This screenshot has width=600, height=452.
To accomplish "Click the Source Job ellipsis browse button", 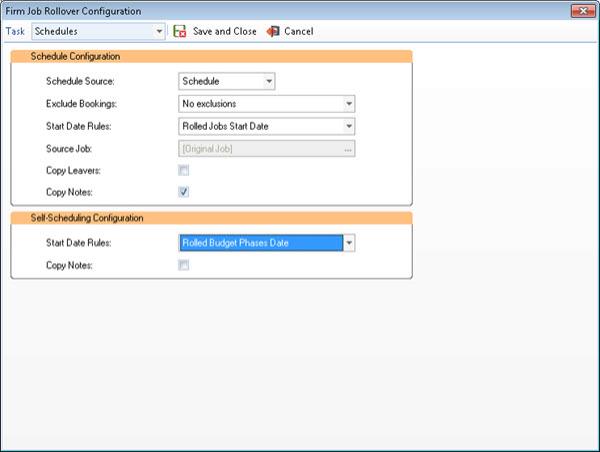I will tap(347, 149).
